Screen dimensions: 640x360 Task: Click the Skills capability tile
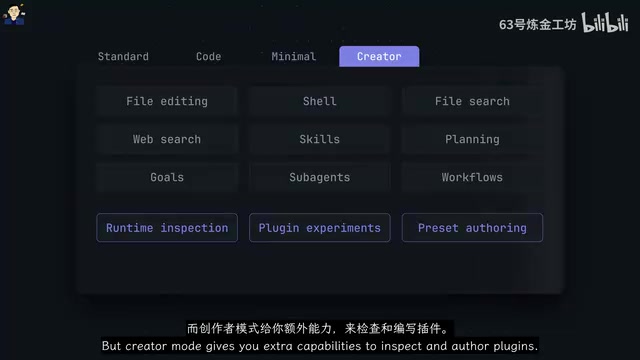point(320,139)
